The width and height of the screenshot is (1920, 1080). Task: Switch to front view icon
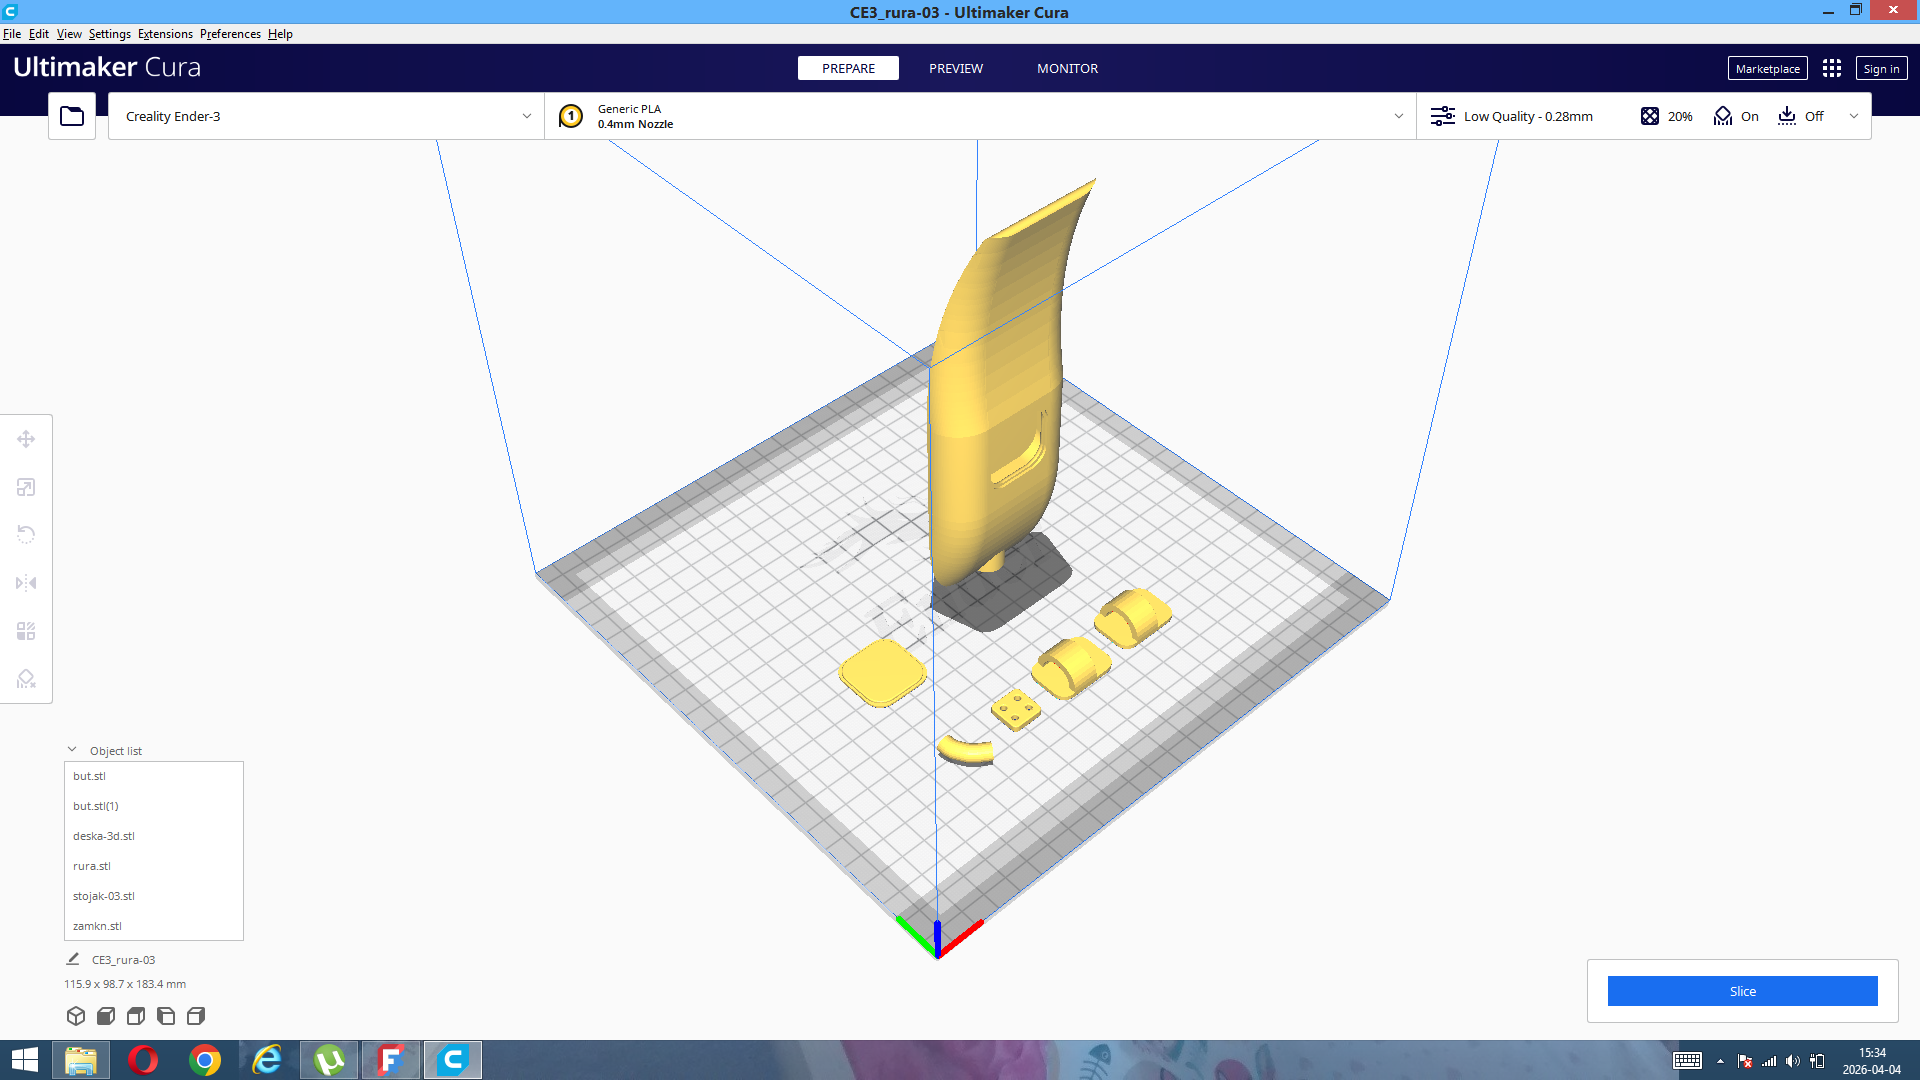pos(106,1016)
